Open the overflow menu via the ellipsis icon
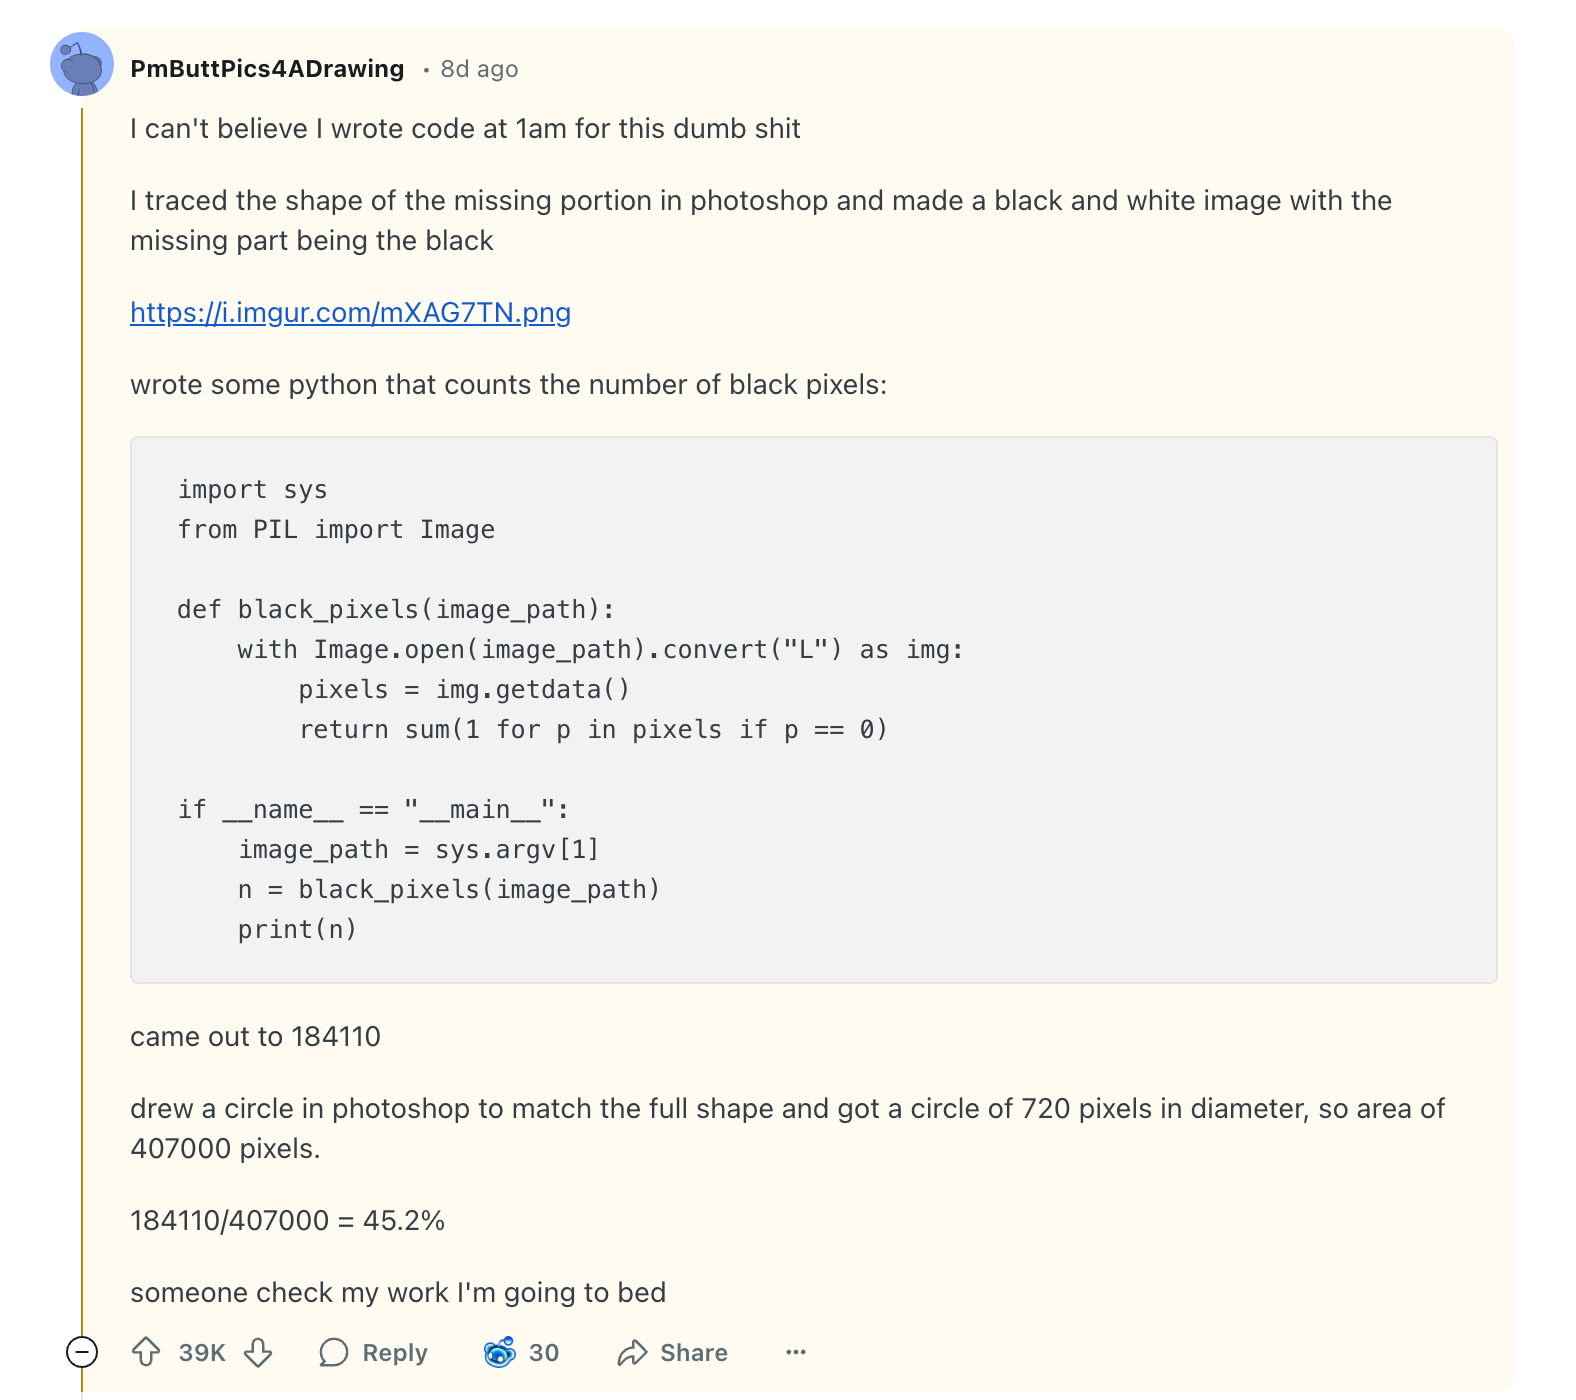The image size is (1576, 1400). 795,1352
